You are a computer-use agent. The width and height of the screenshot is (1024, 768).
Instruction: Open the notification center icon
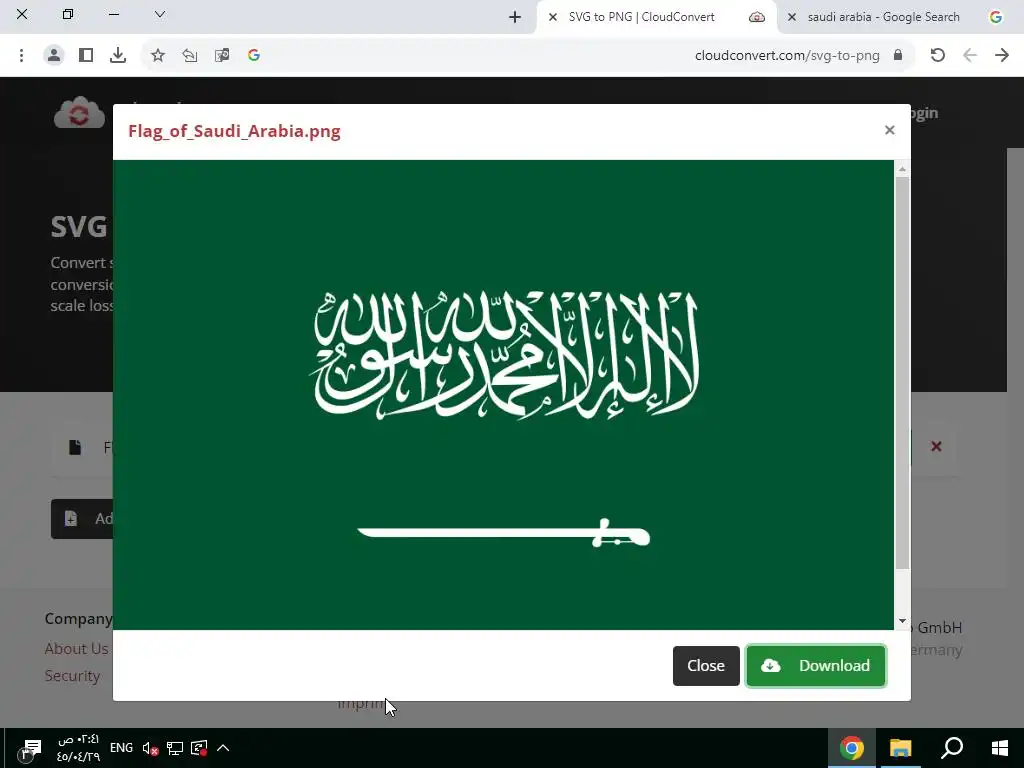tap(30, 749)
